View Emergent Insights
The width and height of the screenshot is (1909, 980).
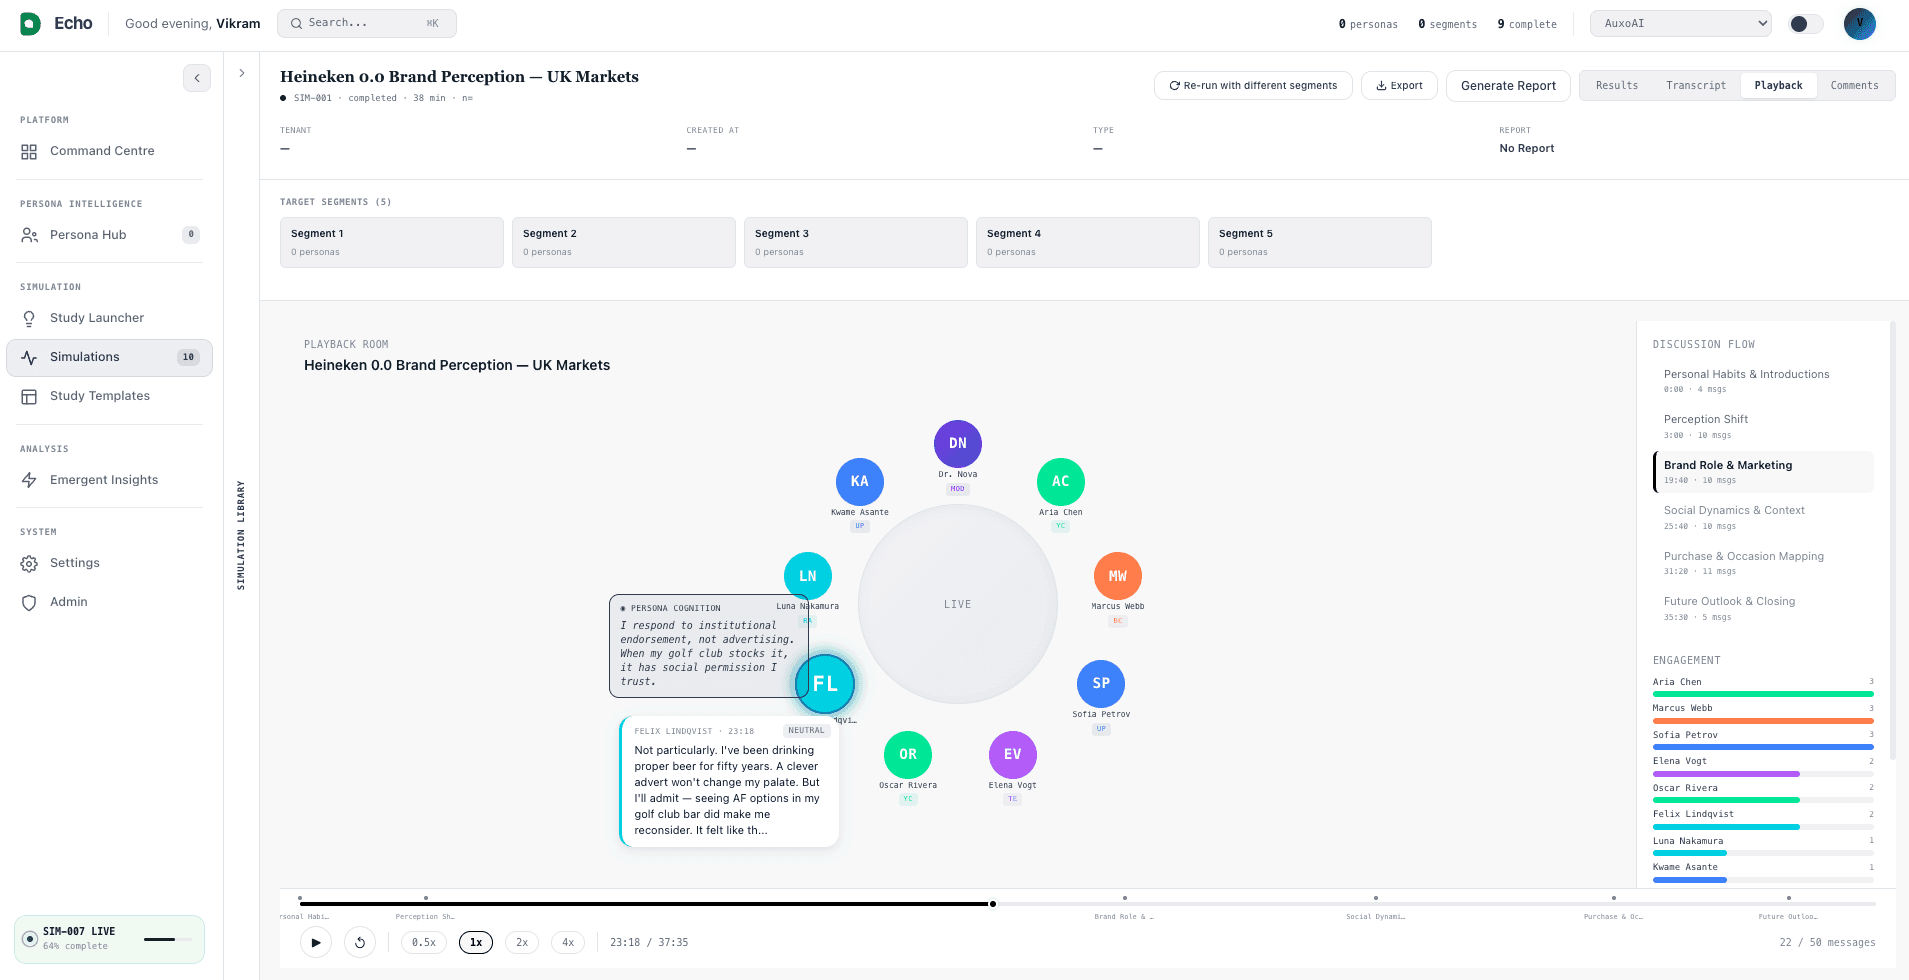pyautogui.click(x=109, y=480)
